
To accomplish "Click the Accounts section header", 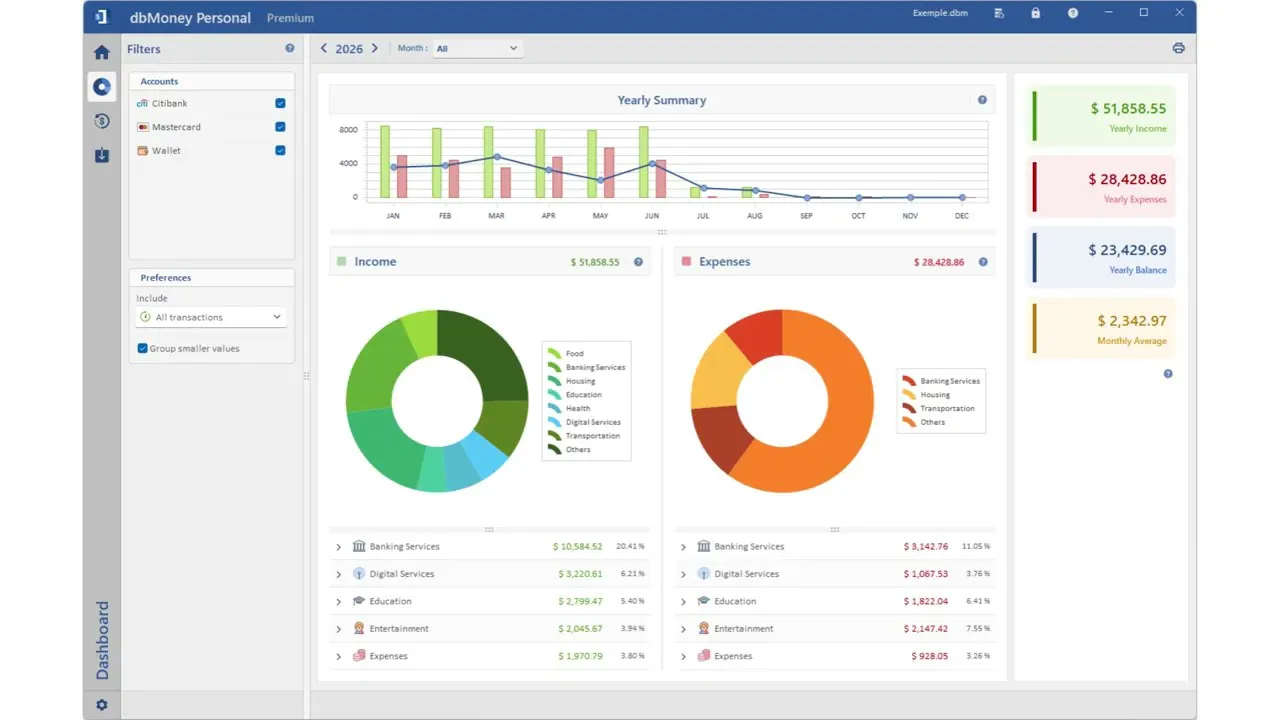I will pyautogui.click(x=212, y=81).
